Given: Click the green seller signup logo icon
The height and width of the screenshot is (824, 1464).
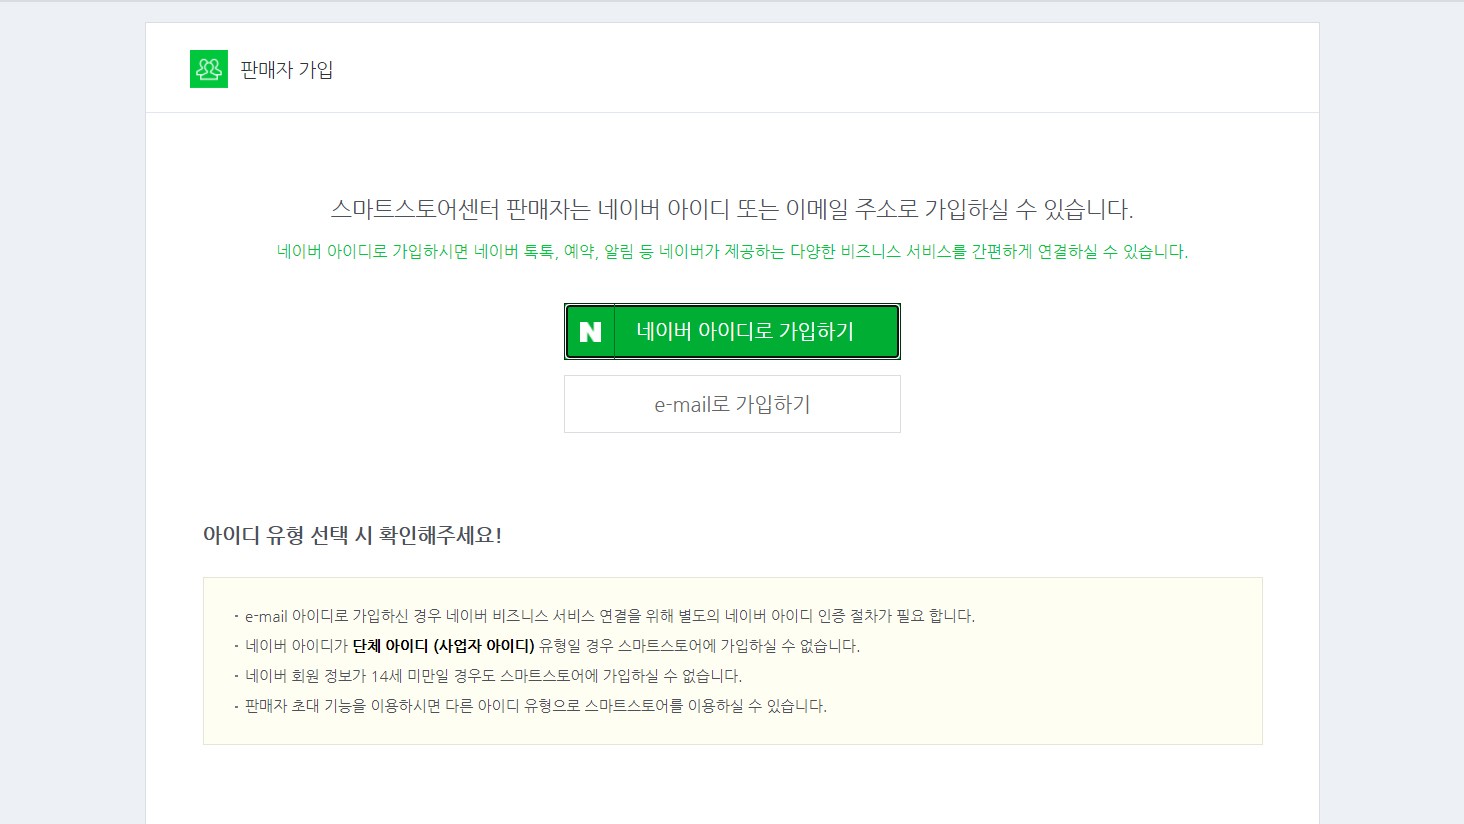Looking at the screenshot, I should pos(209,69).
